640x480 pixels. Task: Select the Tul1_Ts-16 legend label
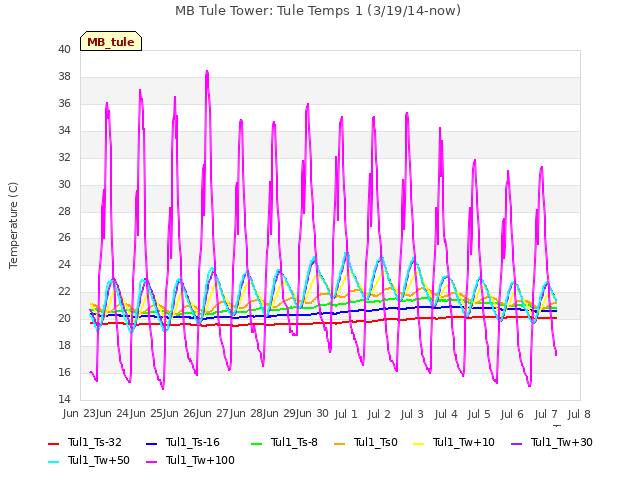(193, 442)
